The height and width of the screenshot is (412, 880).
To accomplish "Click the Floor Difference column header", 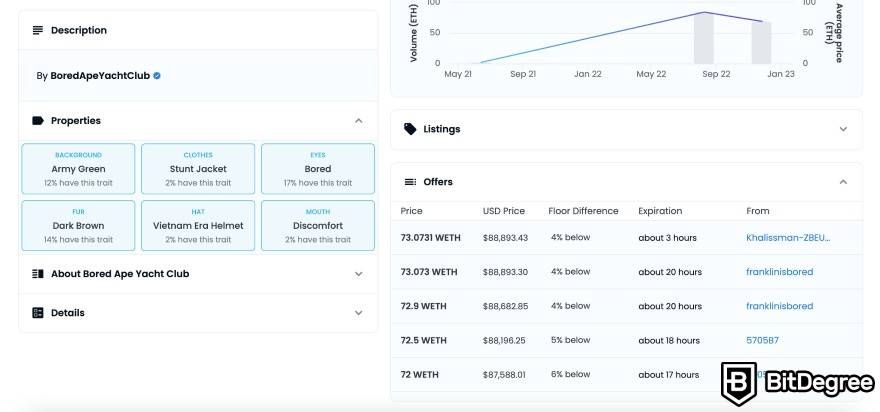I will pyautogui.click(x=583, y=211).
